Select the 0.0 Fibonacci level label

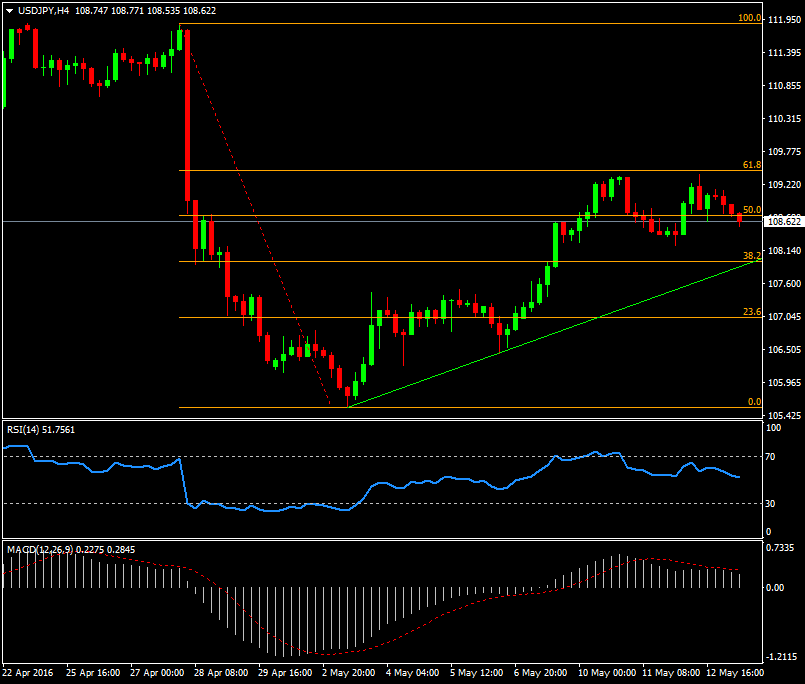[755, 401]
